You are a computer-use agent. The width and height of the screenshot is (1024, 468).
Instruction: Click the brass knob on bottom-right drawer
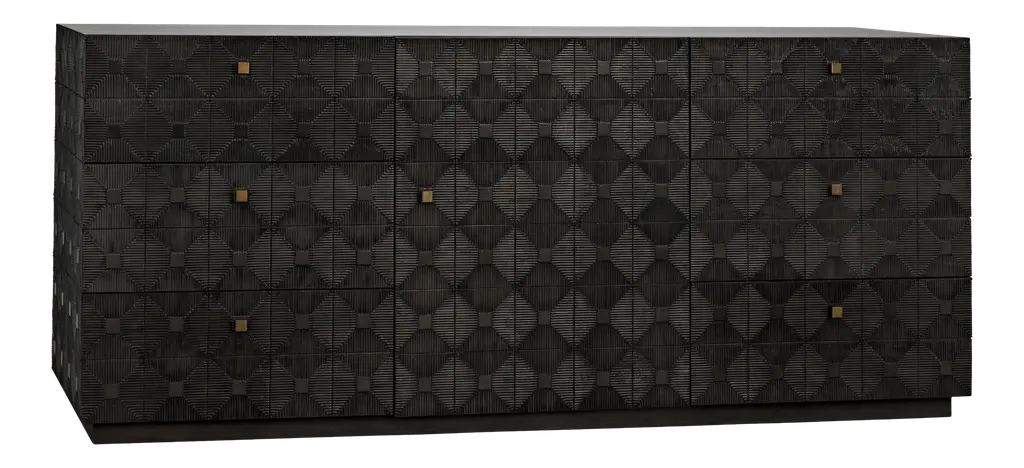pos(835,313)
